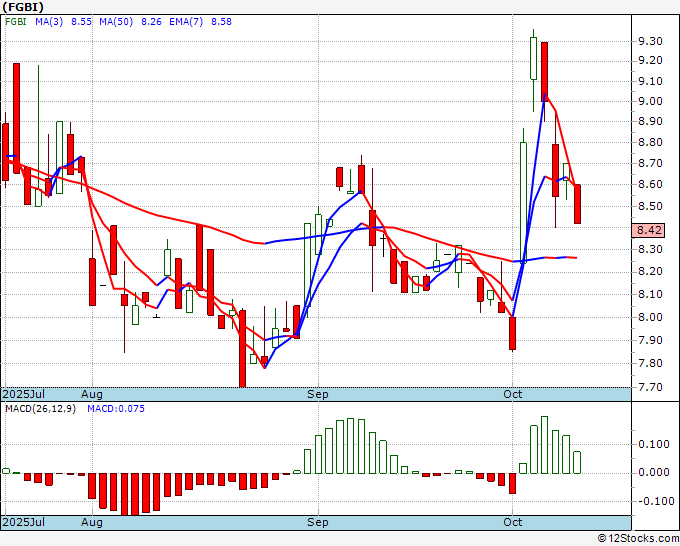Screen dimensions: 680x546
Task: Select the 8.30 price axis label
Action: (650, 249)
